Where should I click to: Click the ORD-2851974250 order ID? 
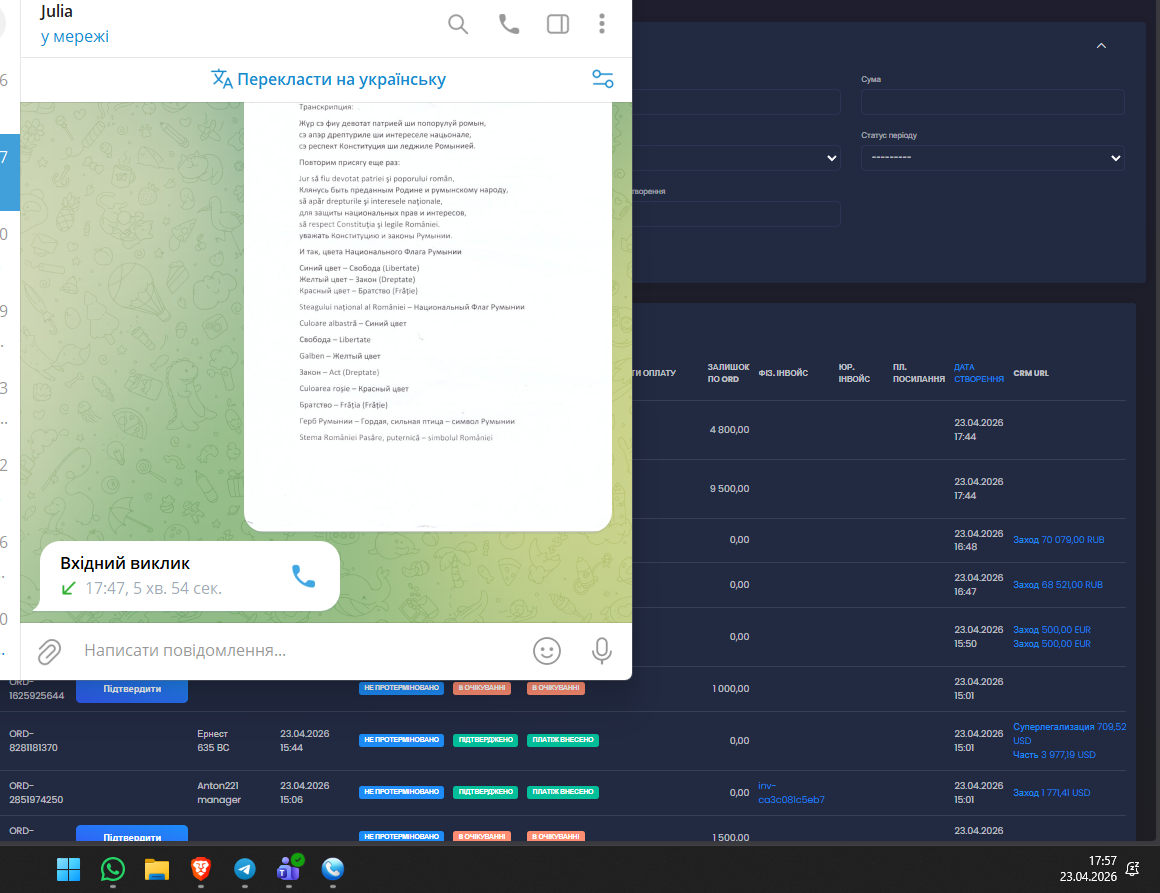[x=36, y=792]
